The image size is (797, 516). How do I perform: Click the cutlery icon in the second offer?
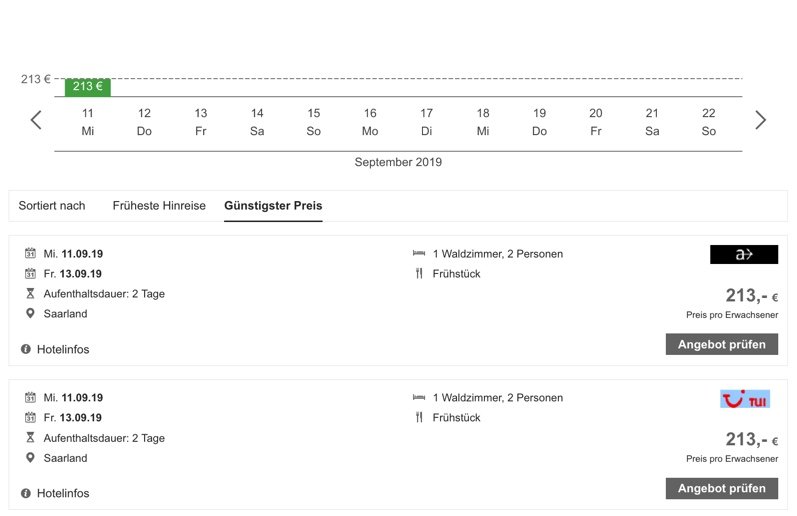[419, 417]
